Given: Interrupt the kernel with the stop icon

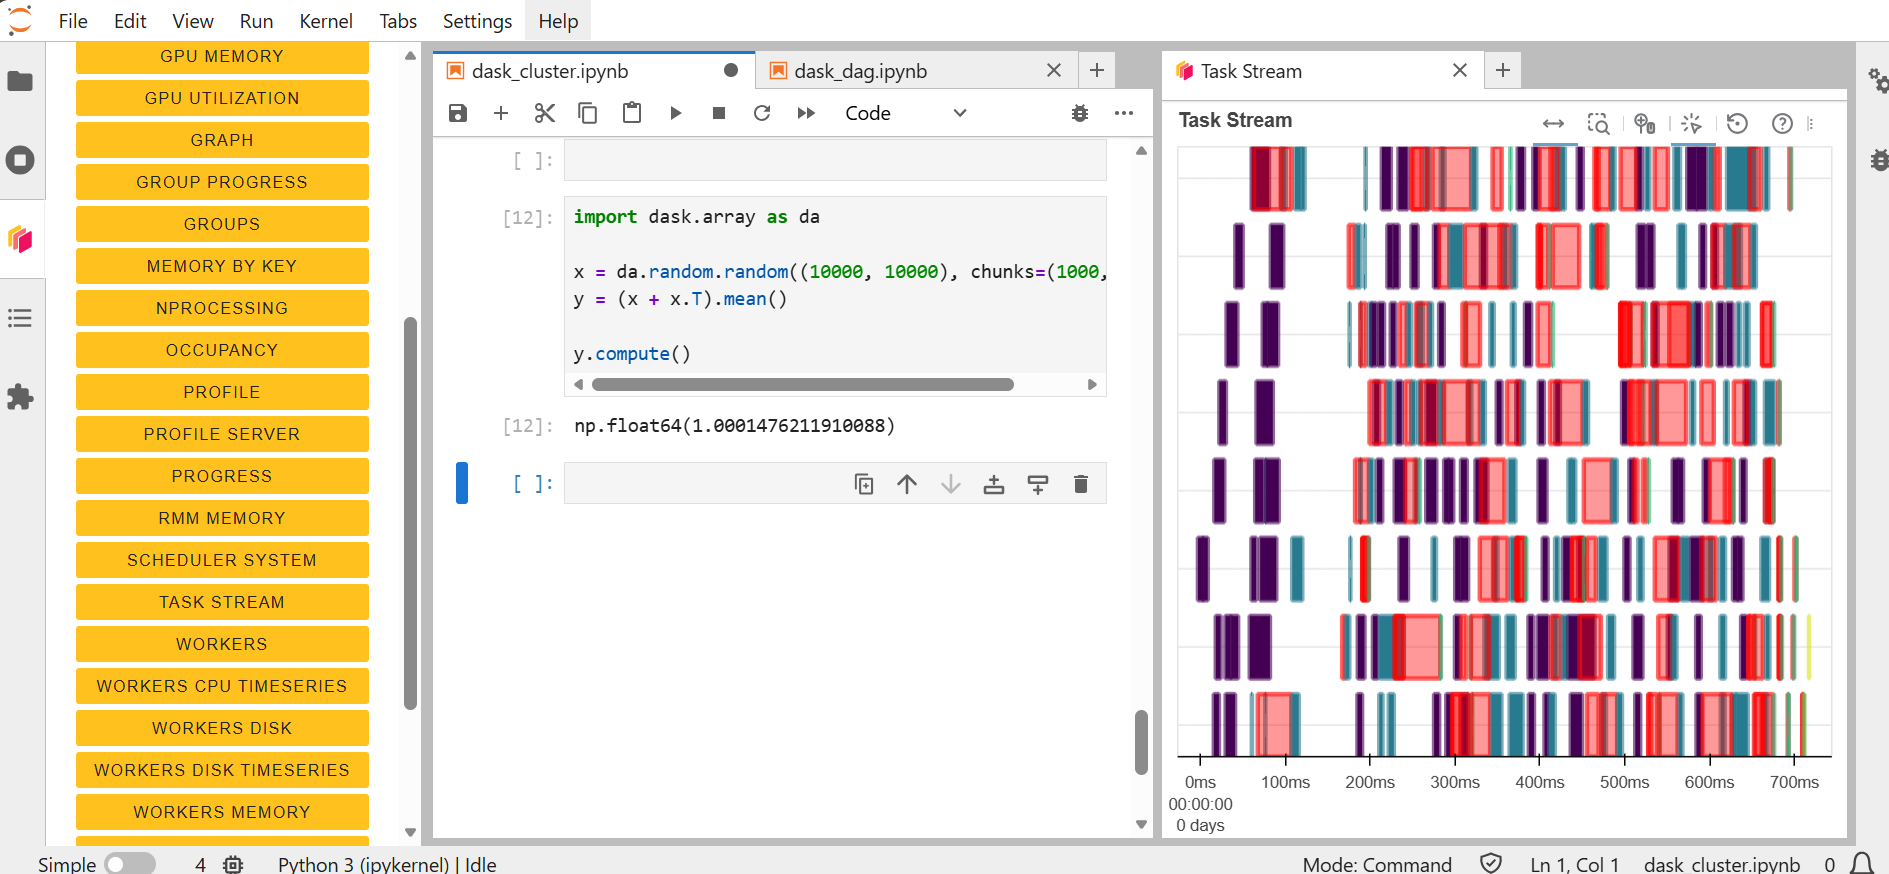Looking at the screenshot, I should 719,113.
